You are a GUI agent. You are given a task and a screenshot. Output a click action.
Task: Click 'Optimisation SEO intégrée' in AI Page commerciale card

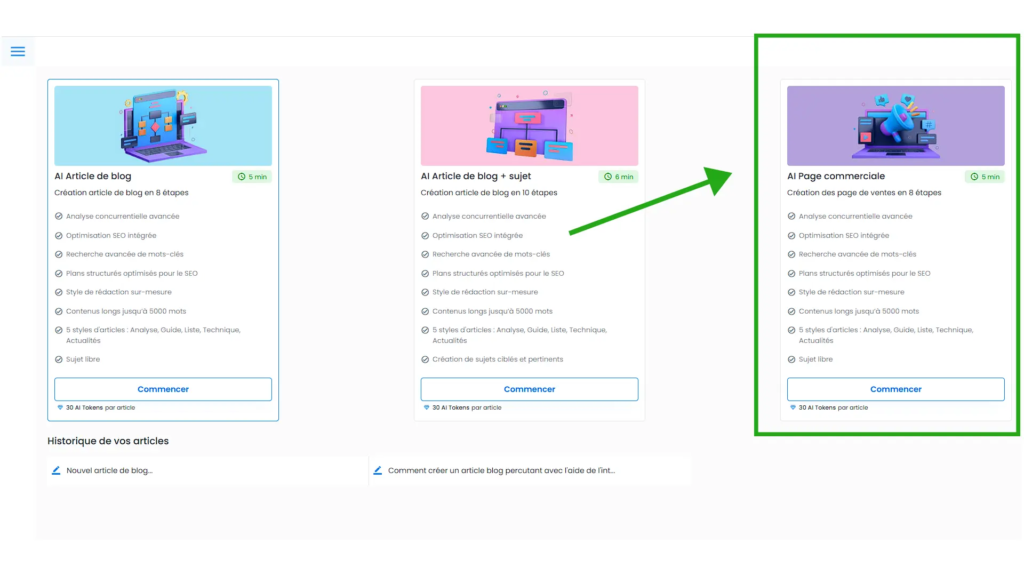tap(844, 235)
